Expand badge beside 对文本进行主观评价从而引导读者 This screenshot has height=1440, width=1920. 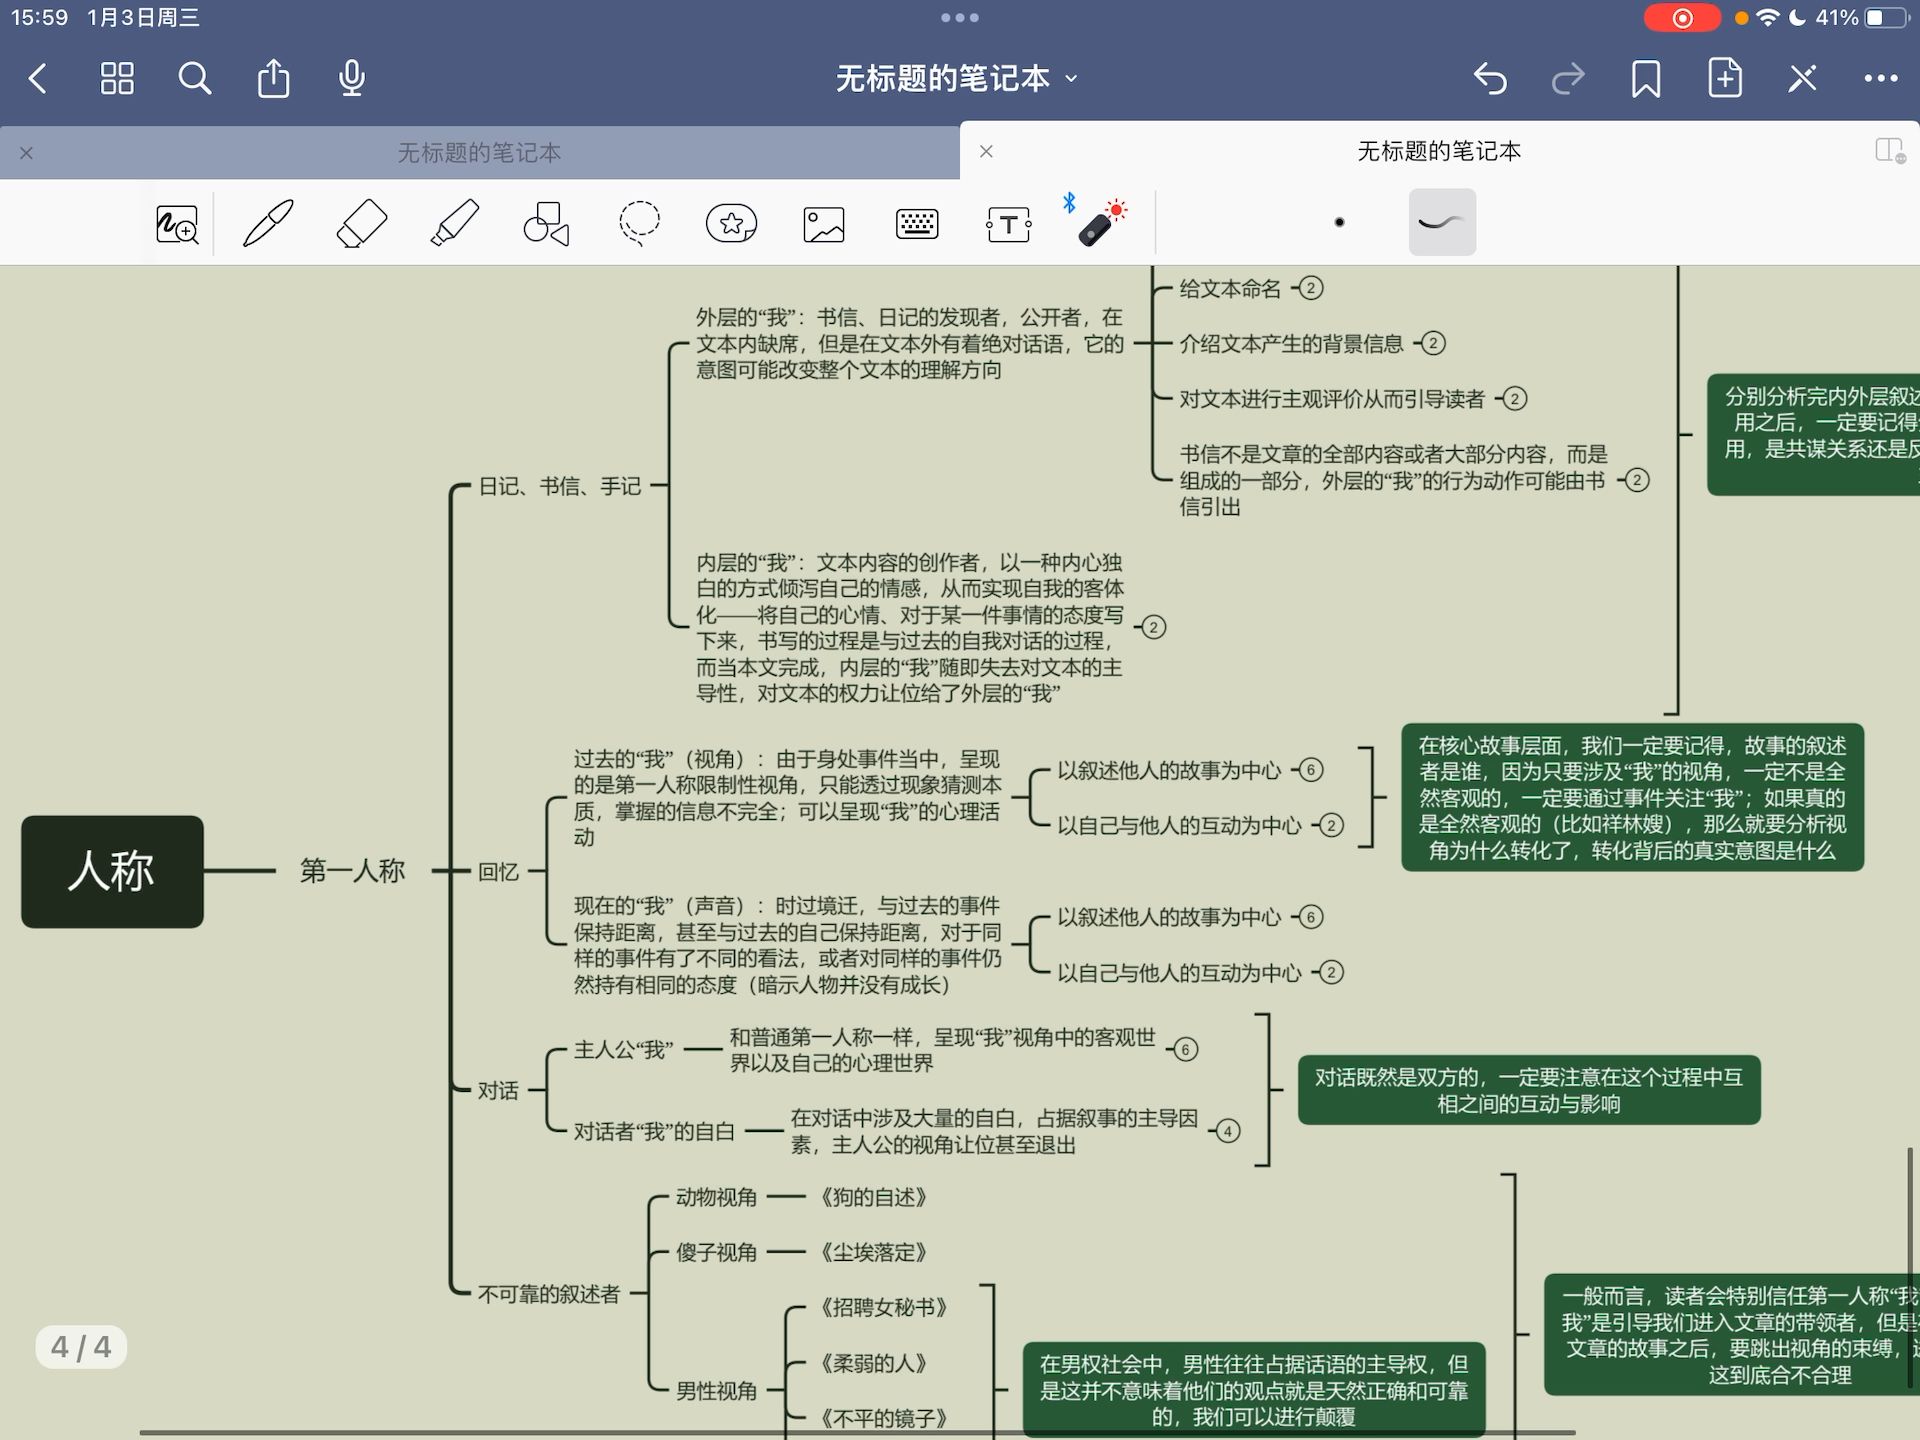point(1515,399)
